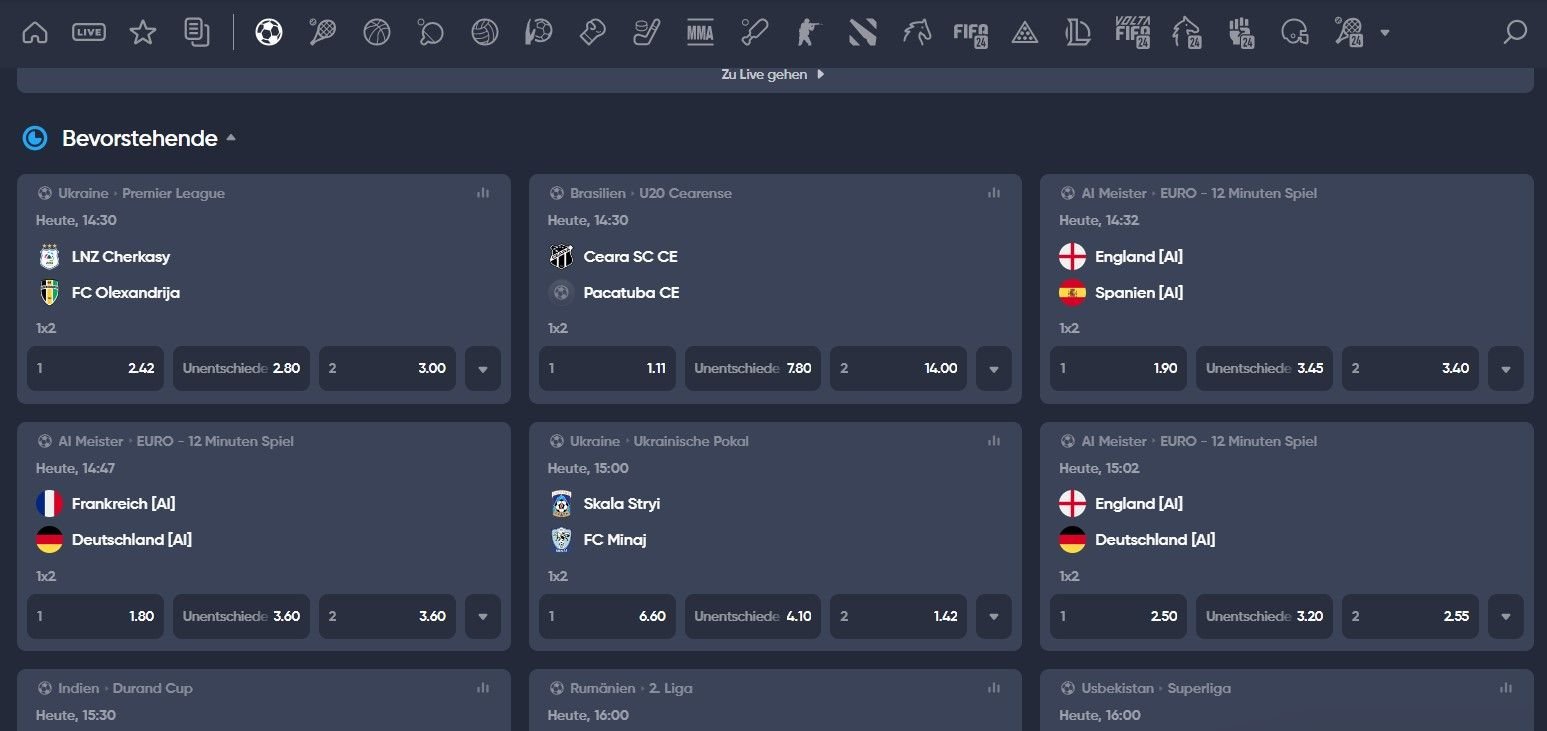The image size is (1547, 731).
Task: Open the Ukrainische Pokal league link
Action: (659, 441)
